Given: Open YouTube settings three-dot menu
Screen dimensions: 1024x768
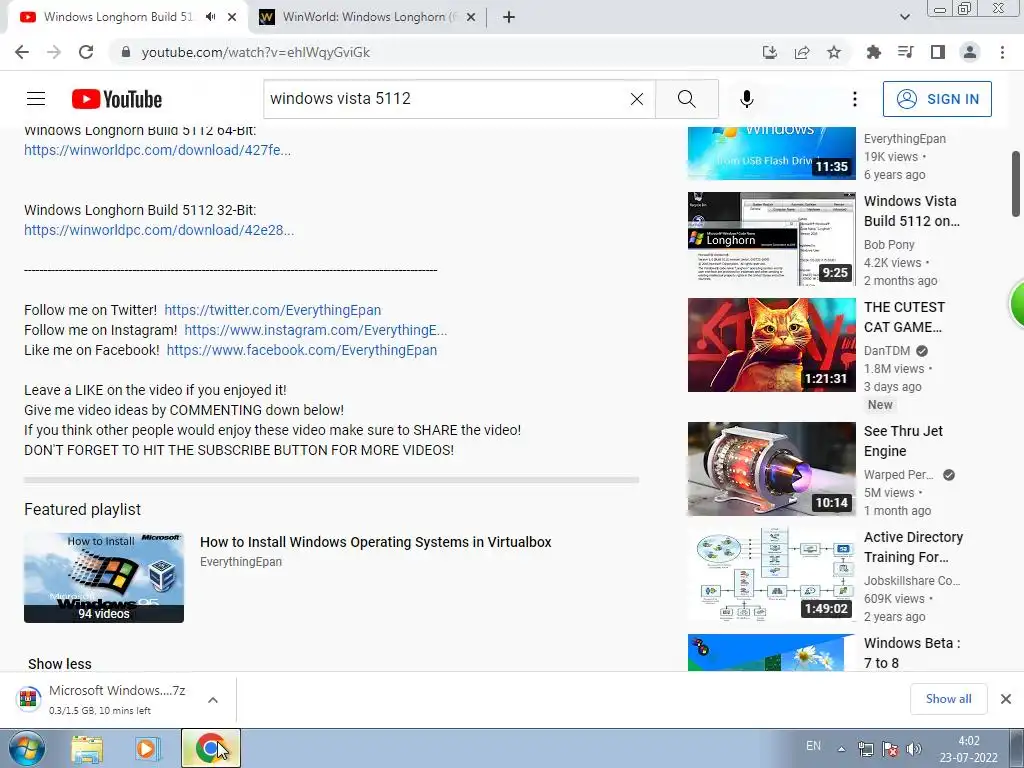Looking at the screenshot, I should point(854,99).
